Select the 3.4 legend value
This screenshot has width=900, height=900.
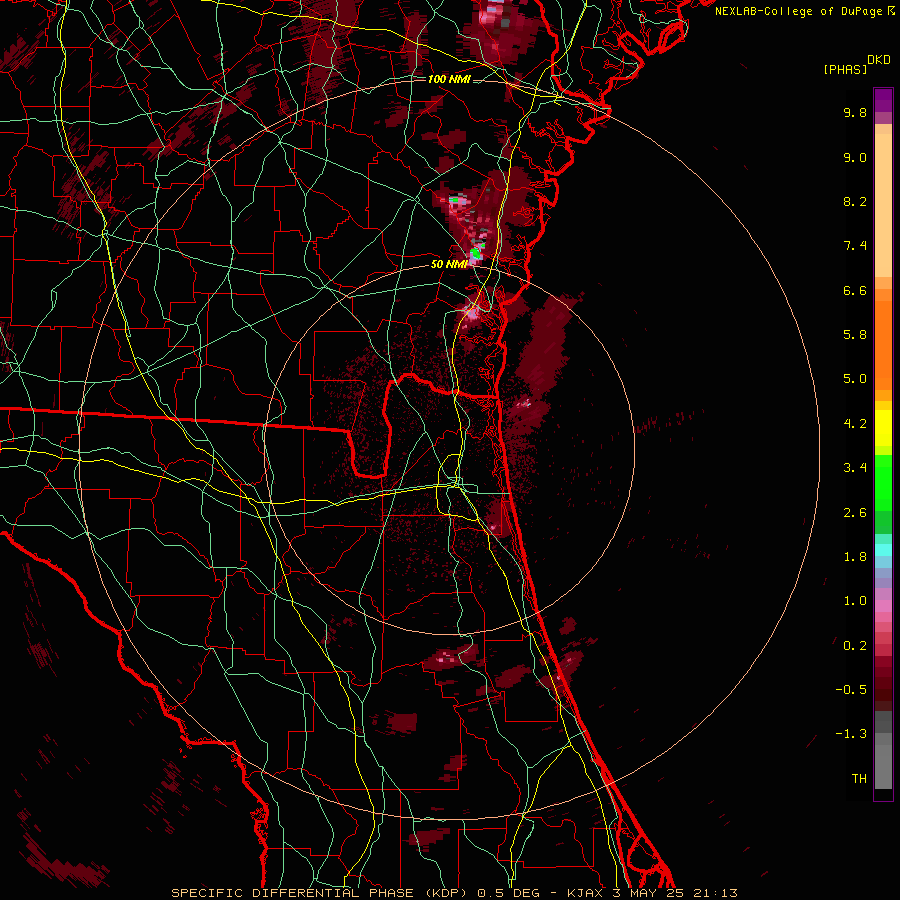pyautogui.click(x=855, y=468)
